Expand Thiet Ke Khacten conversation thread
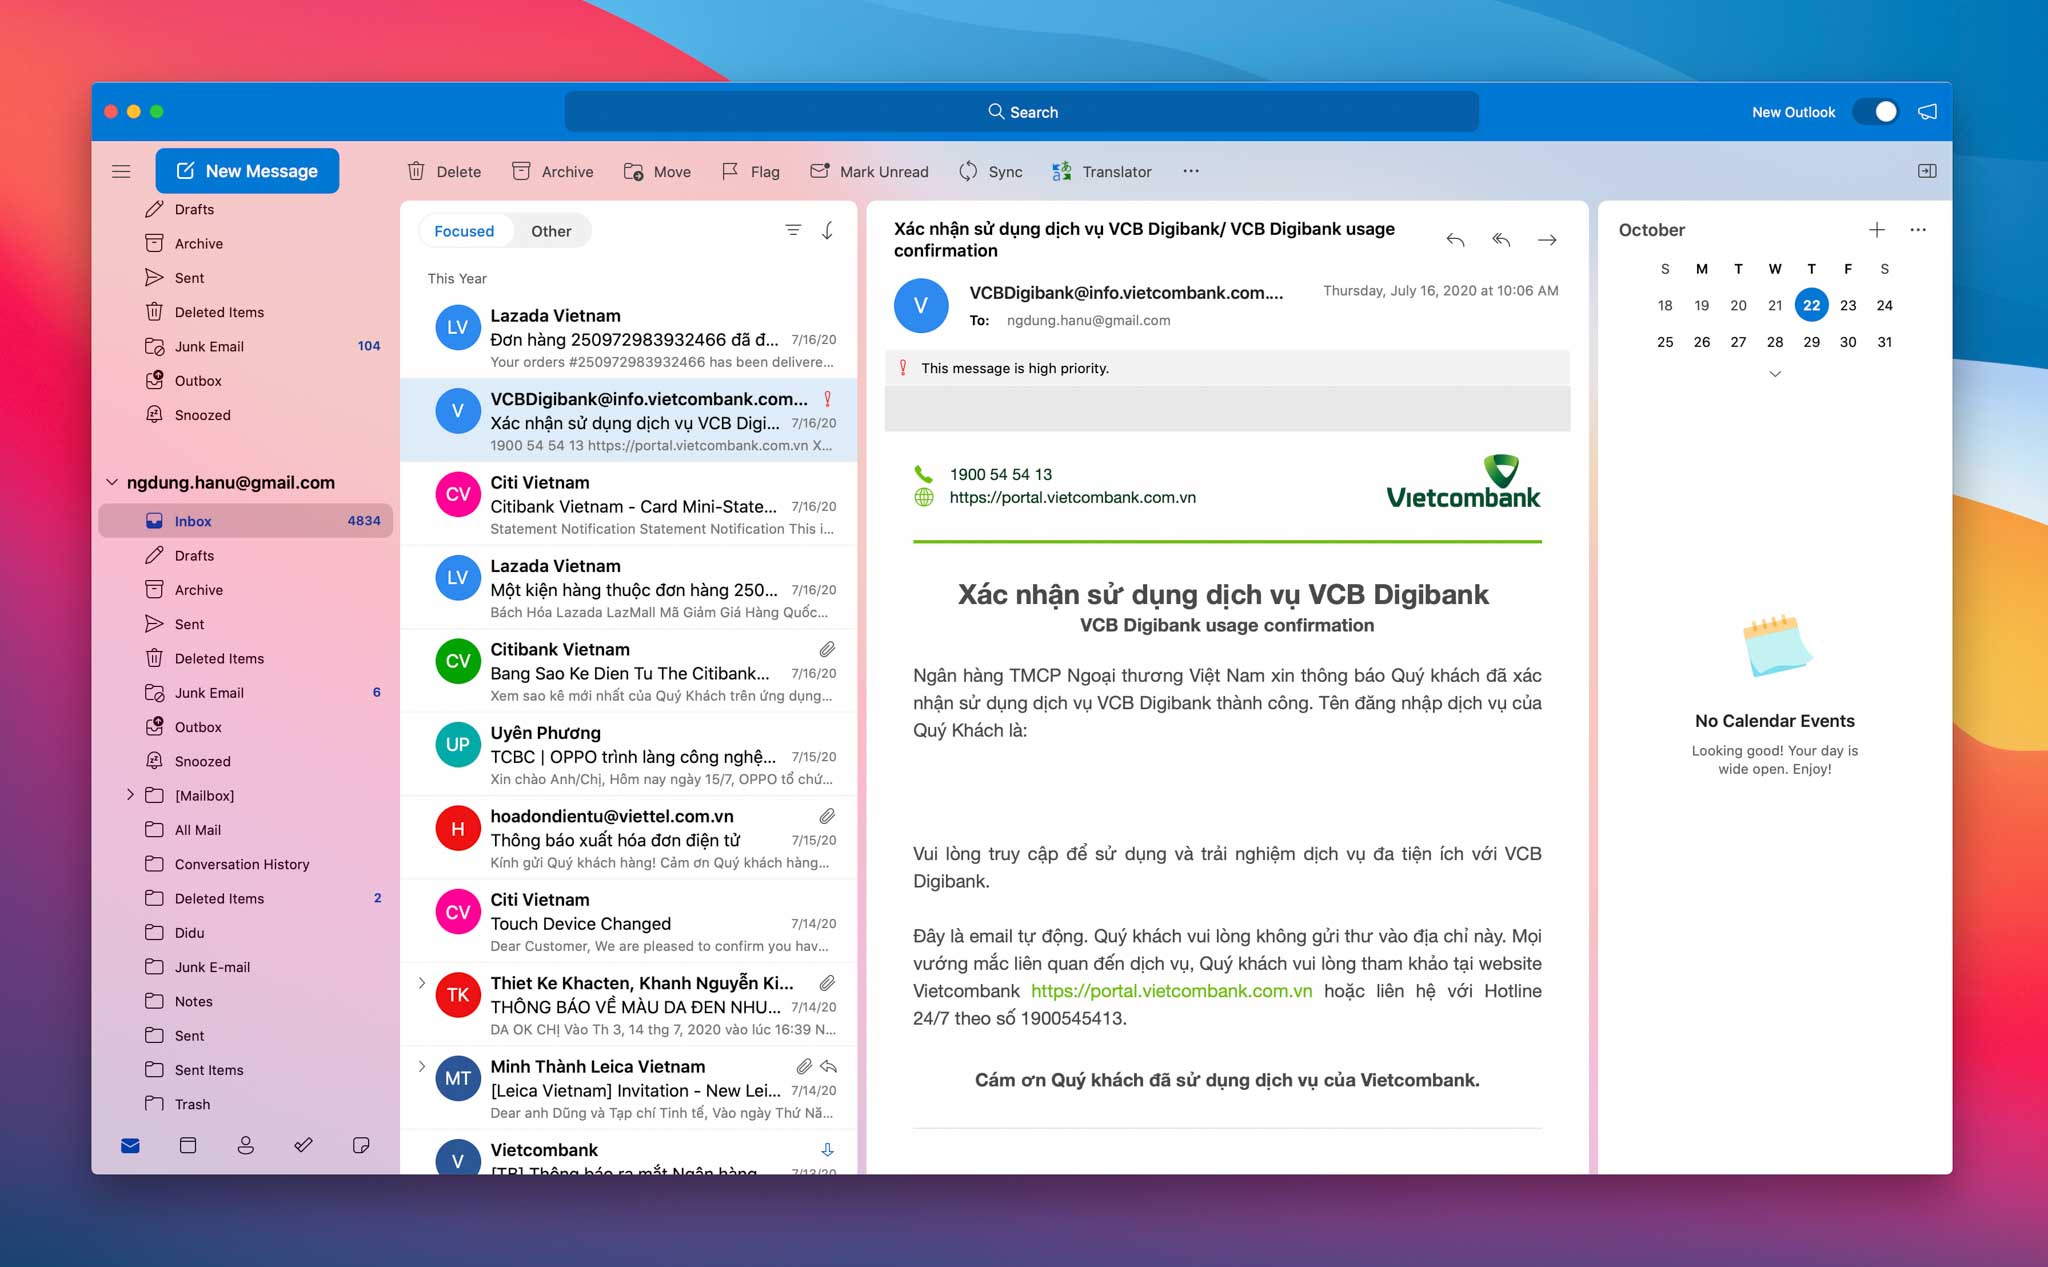The width and height of the screenshot is (2048, 1267). [x=422, y=983]
